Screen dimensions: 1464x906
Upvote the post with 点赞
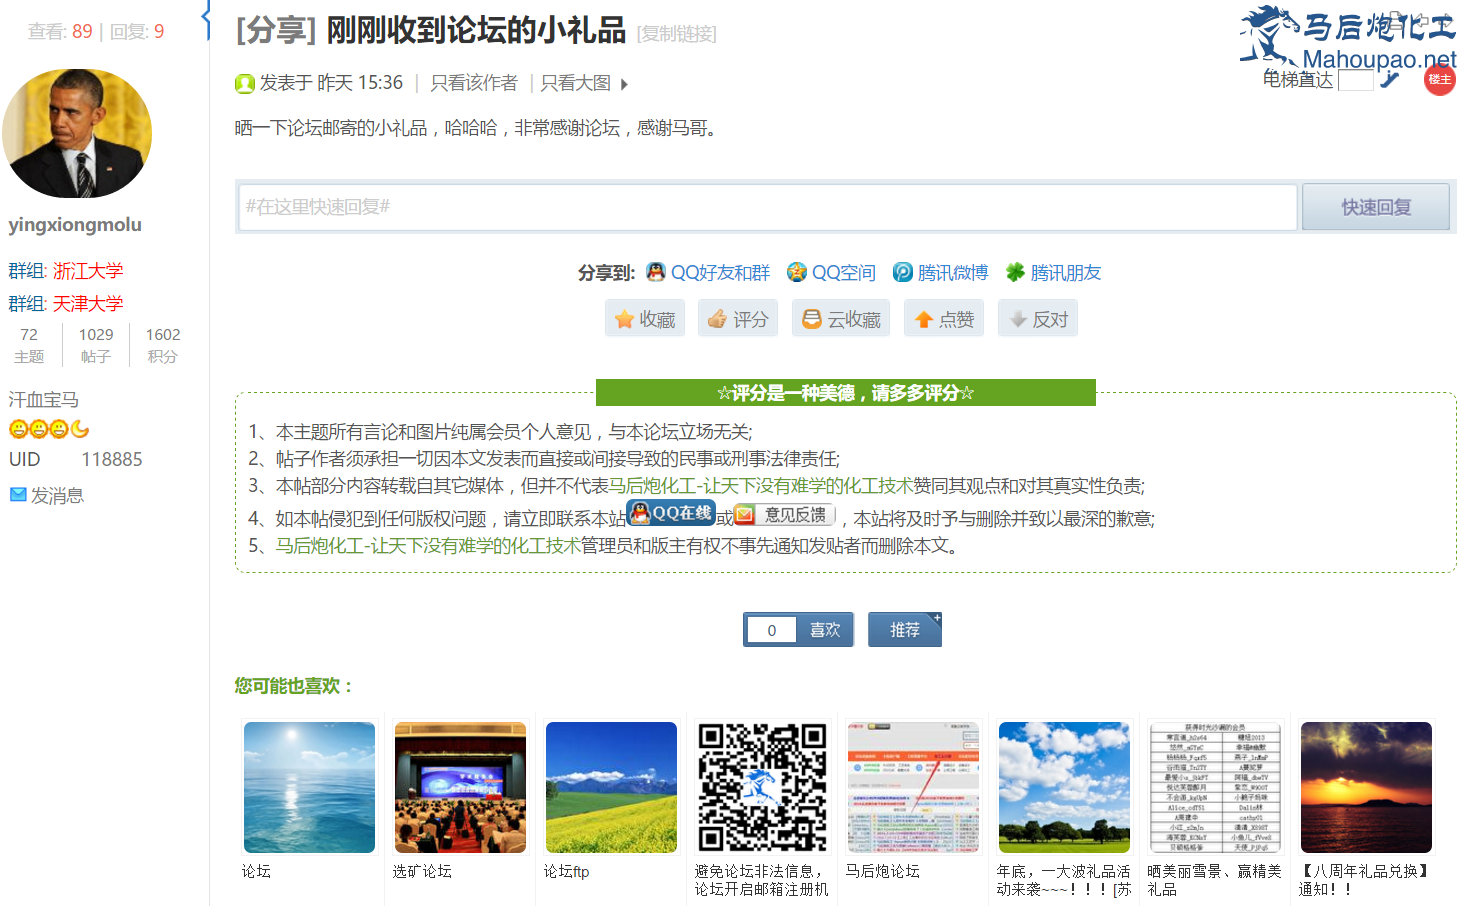[x=943, y=319]
